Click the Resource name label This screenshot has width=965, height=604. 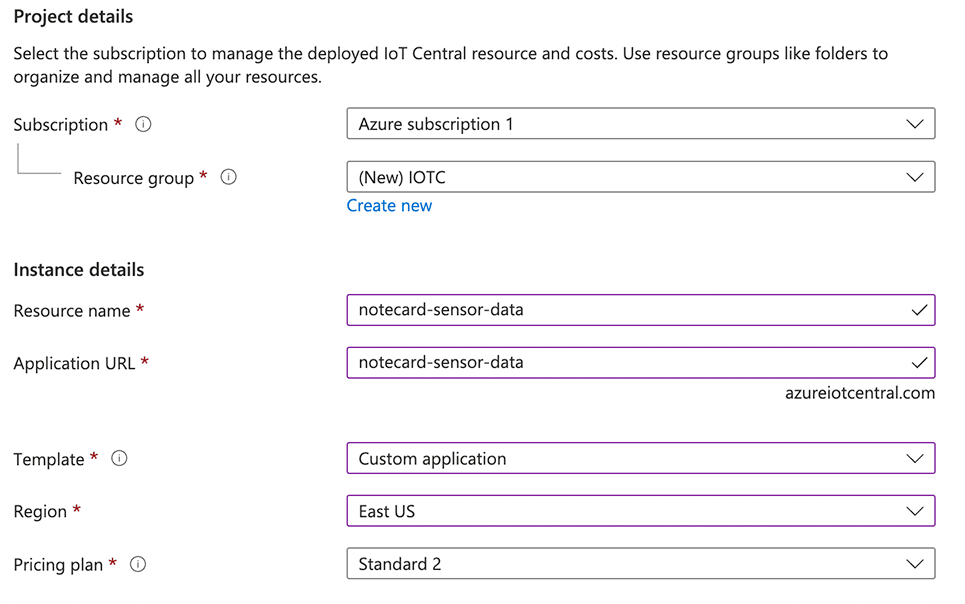[x=71, y=311]
